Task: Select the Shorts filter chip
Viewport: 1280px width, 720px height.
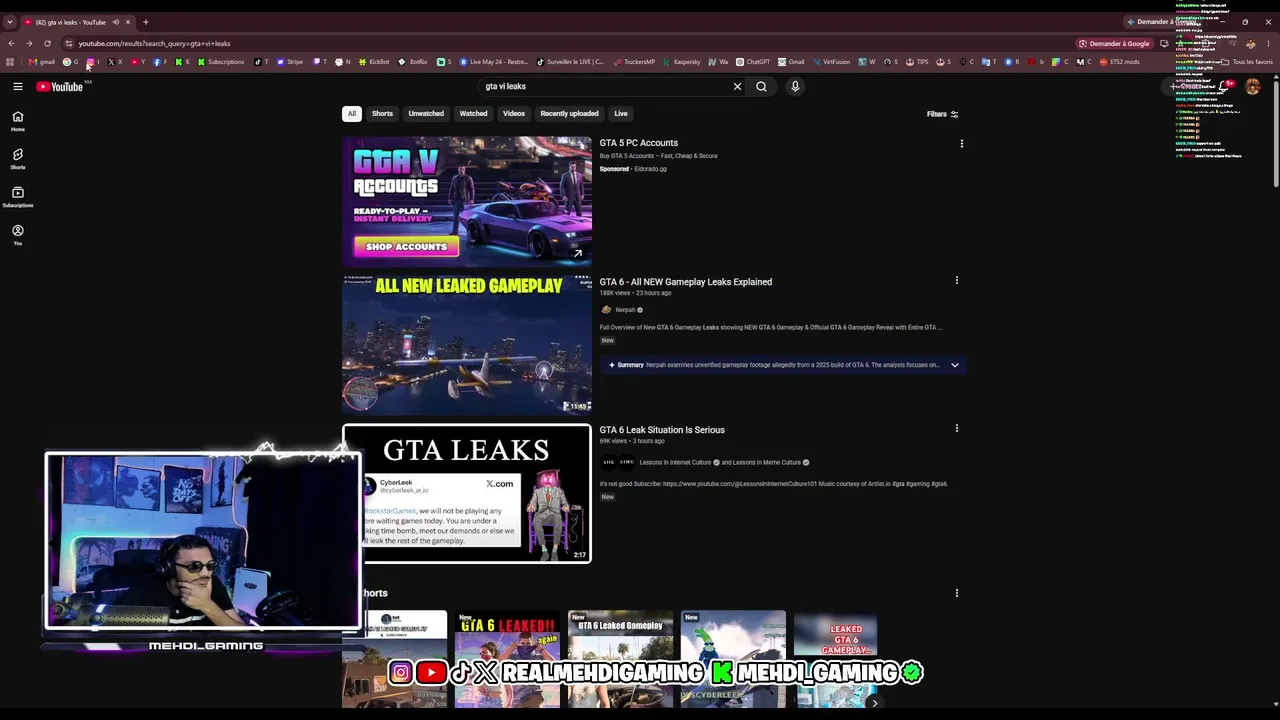Action: click(x=383, y=114)
